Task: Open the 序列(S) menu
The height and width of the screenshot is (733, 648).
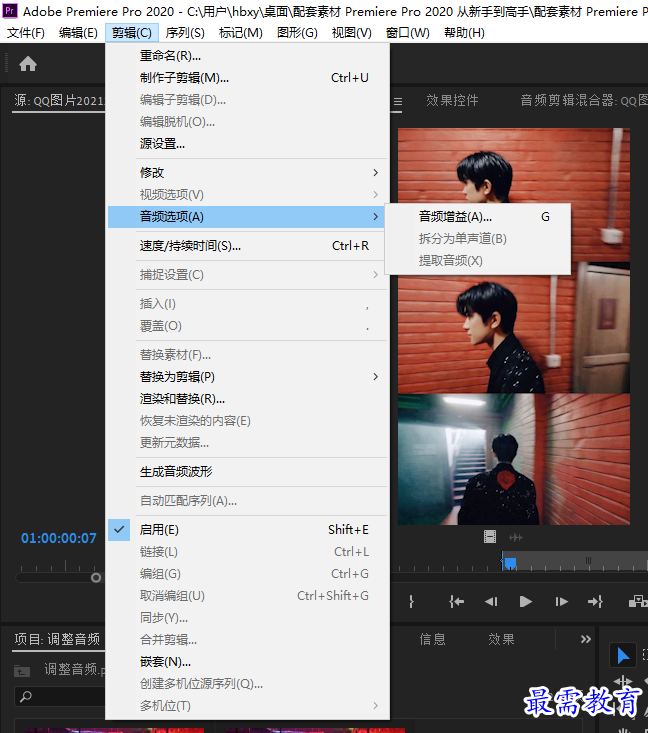Action: pyautogui.click(x=185, y=33)
